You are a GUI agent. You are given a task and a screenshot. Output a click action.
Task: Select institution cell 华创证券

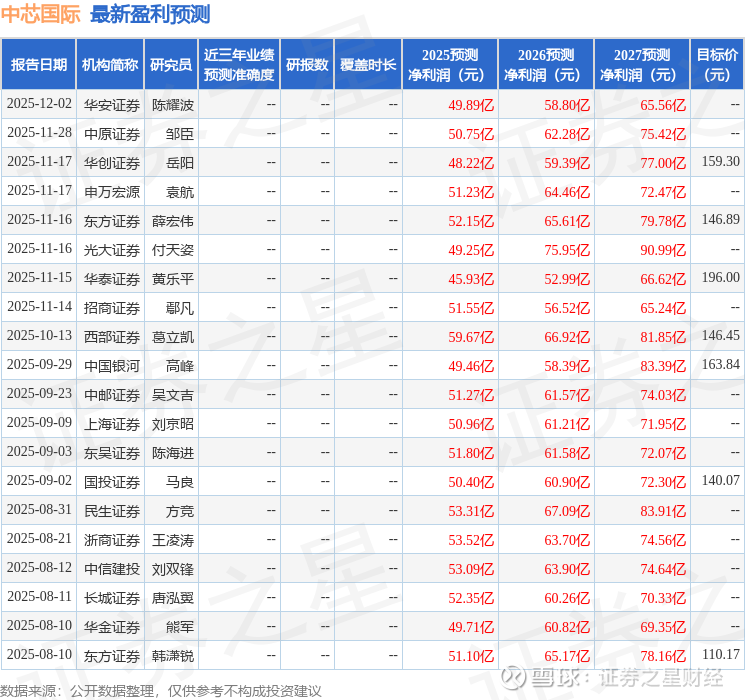[x=112, y=163]
